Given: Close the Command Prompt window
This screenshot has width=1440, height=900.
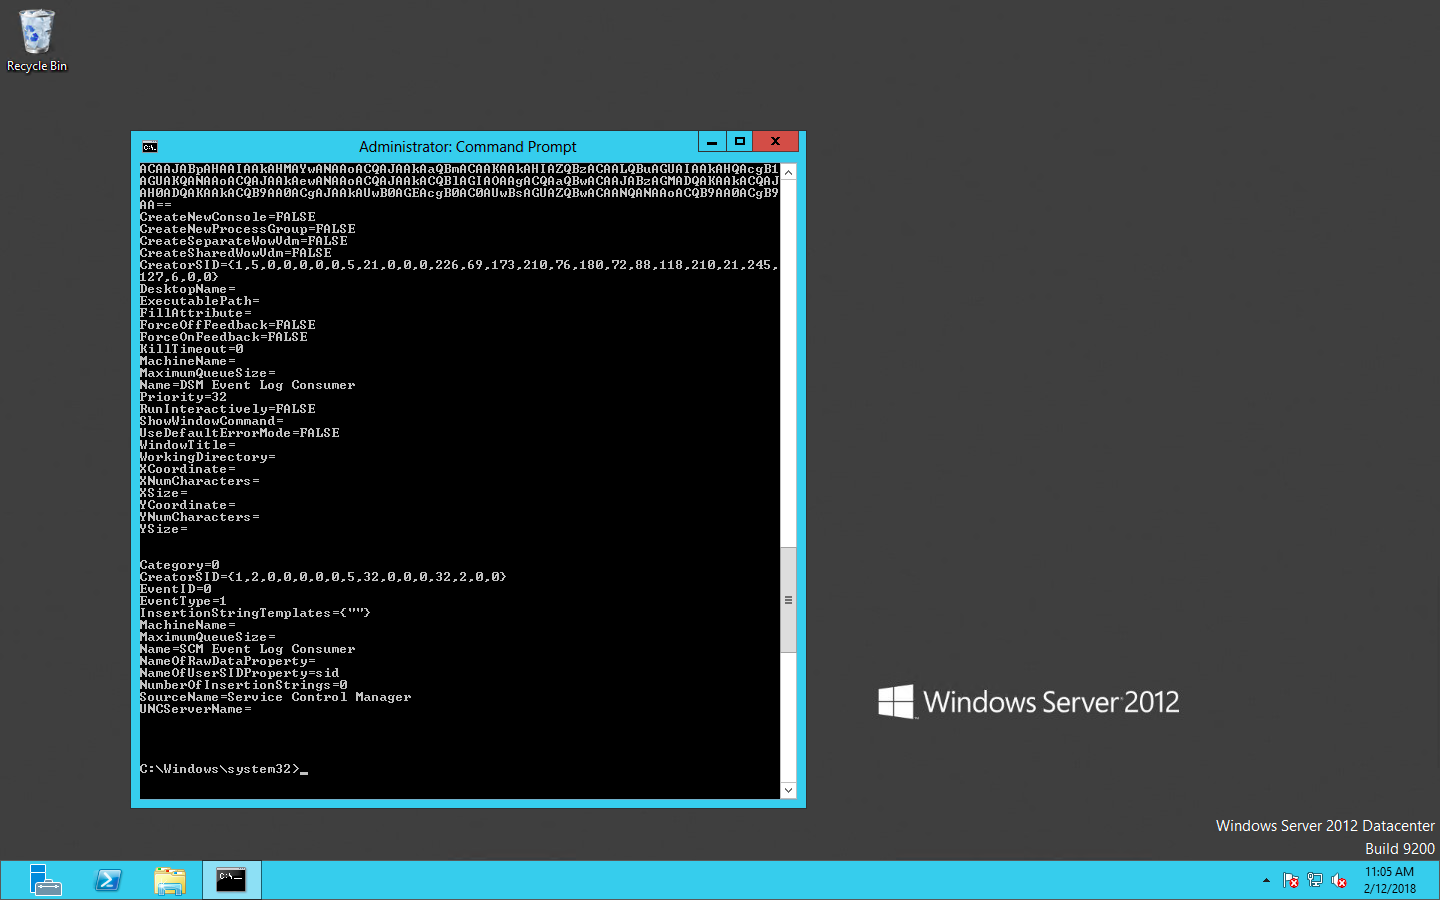Looking at the screenshot, I should point(776,142).
